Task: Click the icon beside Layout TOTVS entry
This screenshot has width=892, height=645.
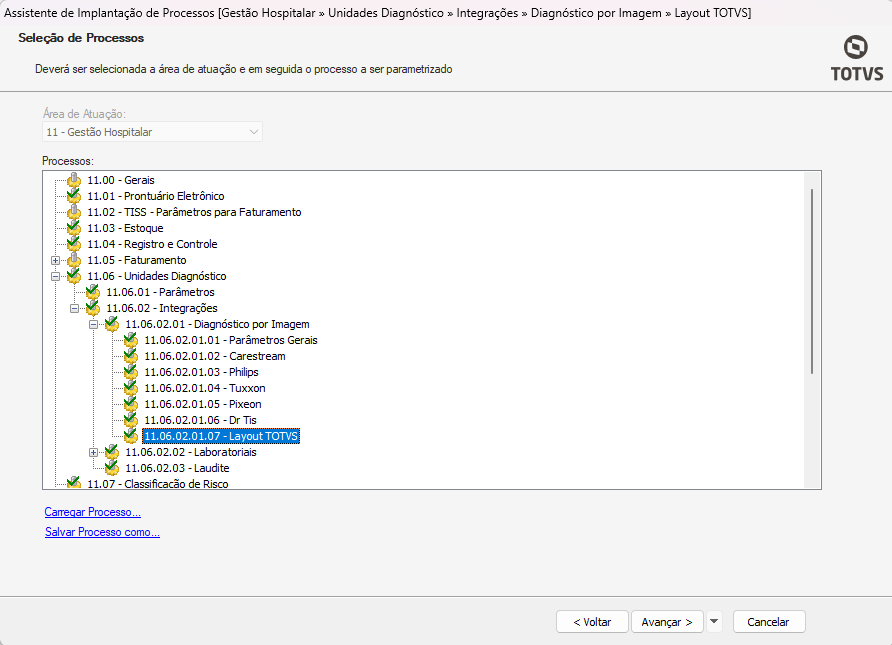Action: pyautogui.click(x=131, y=436)
